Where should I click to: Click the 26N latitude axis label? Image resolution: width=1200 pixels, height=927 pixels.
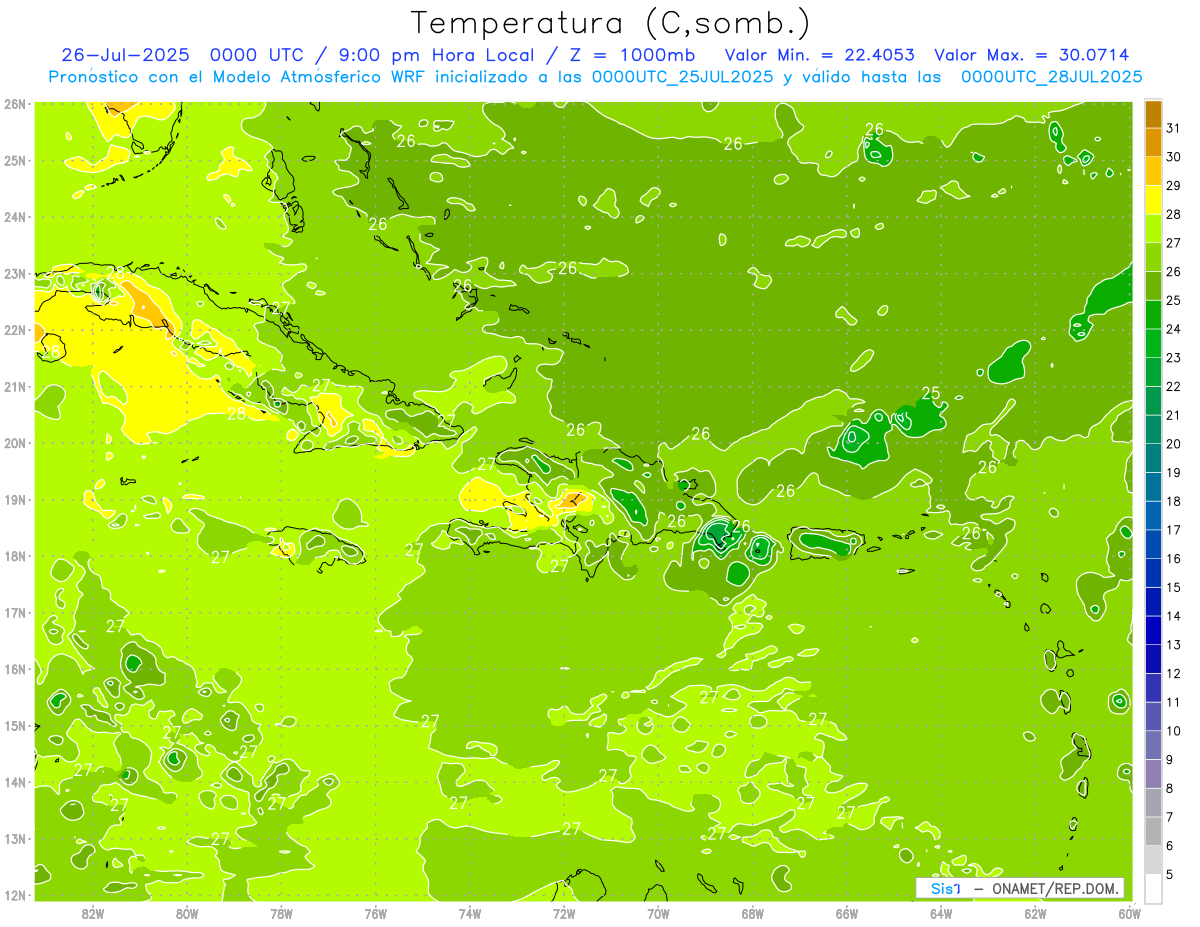coord(14,104)
